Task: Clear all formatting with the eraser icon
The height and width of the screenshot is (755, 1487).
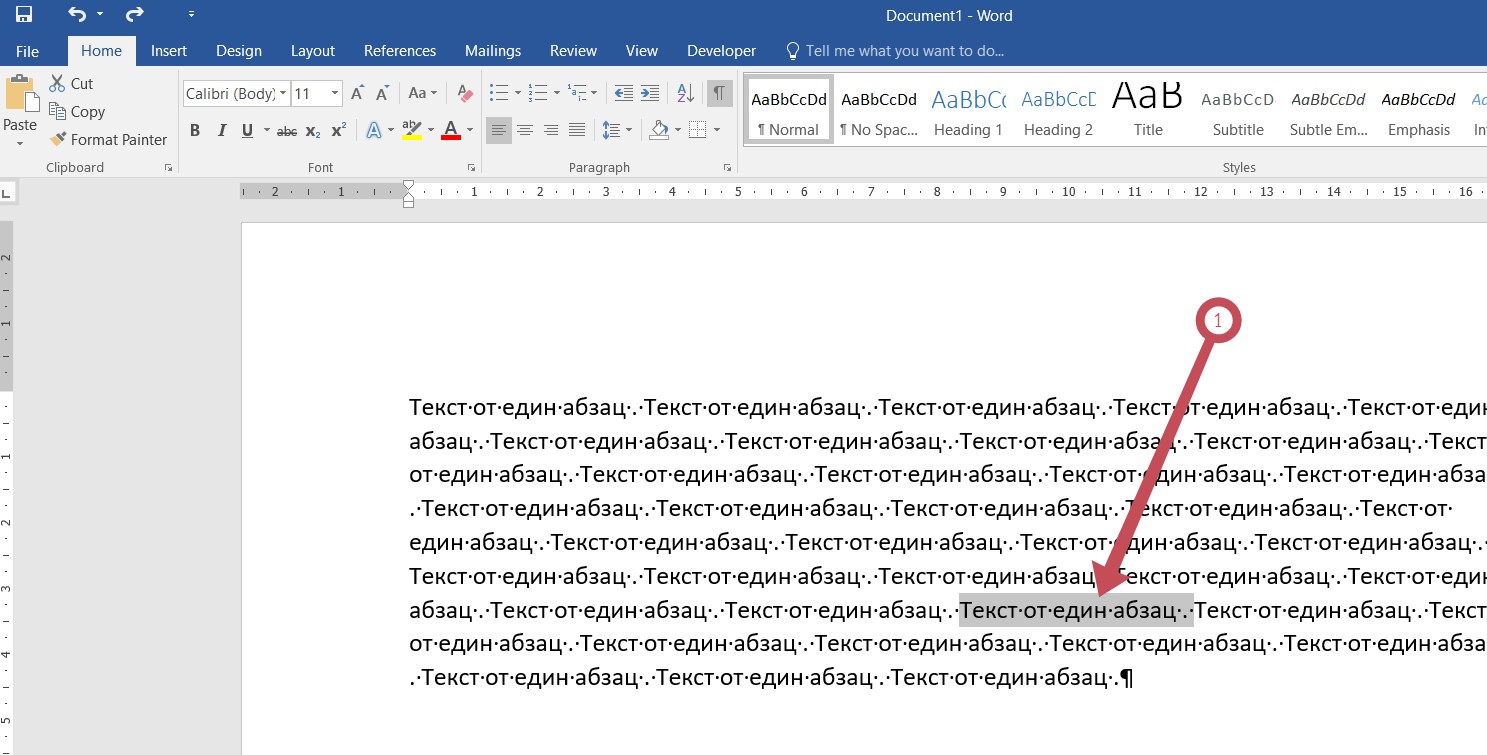Action: [465, 94]
